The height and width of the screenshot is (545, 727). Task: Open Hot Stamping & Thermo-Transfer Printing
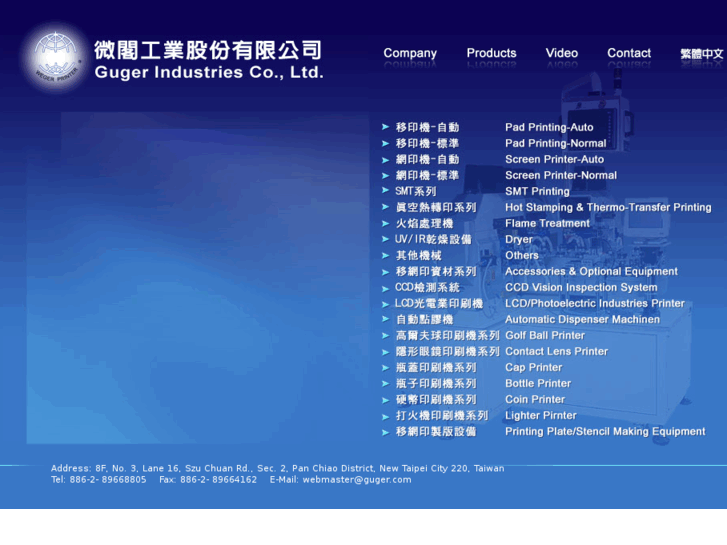pos(608,207)
